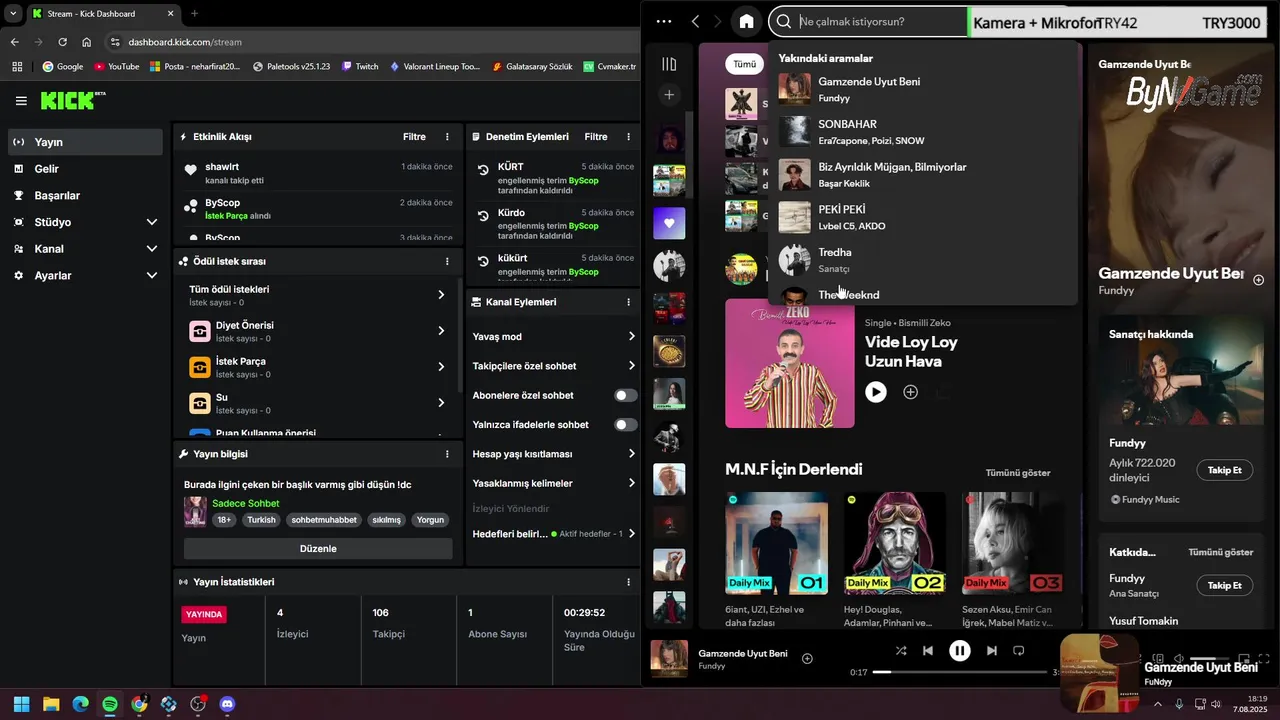
Task: Select Gelir in Kick sidebar
Action: 84,169
